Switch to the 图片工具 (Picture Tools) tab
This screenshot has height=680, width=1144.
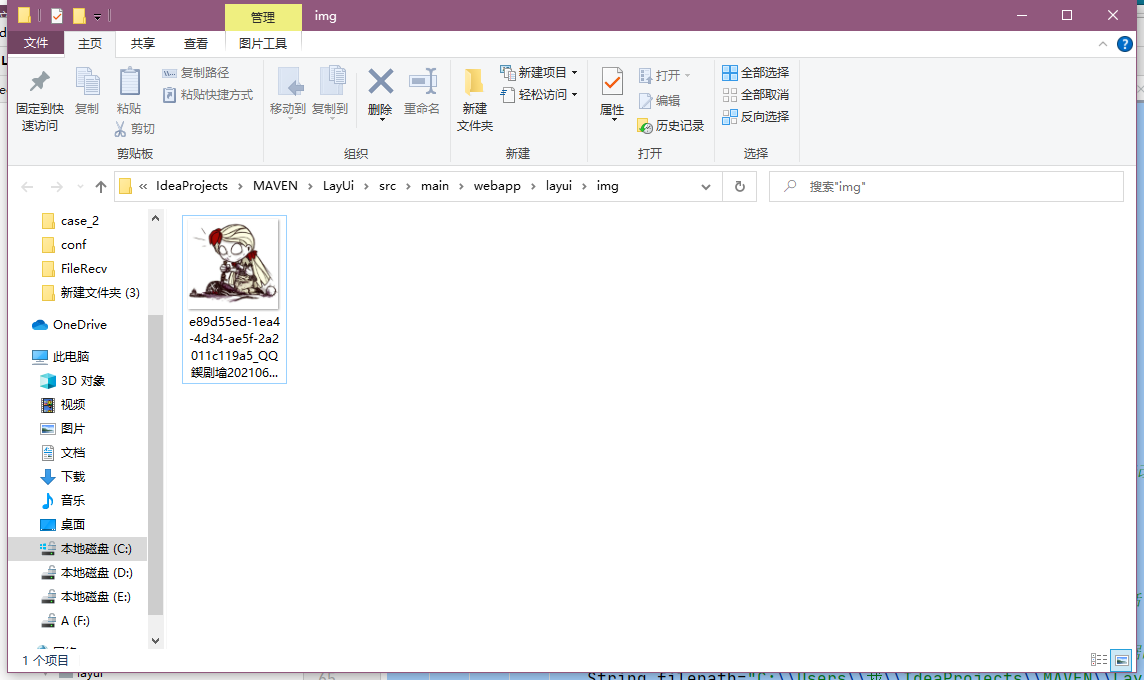tap(263, 44)
